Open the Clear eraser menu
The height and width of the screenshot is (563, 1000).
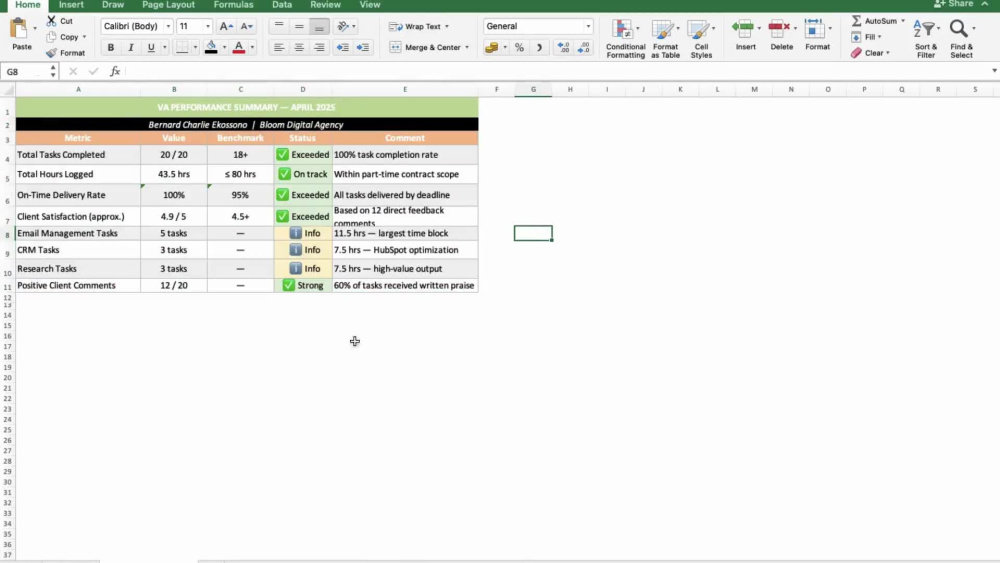pyautogui.click(x=870, y=53)
